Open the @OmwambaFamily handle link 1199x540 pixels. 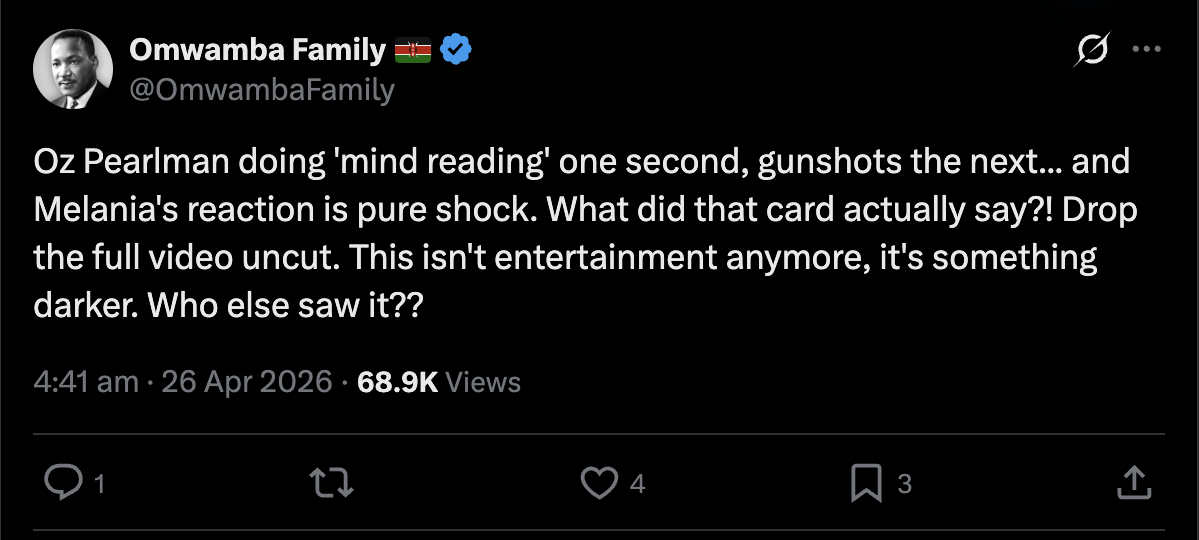click(x=262, y=91)
